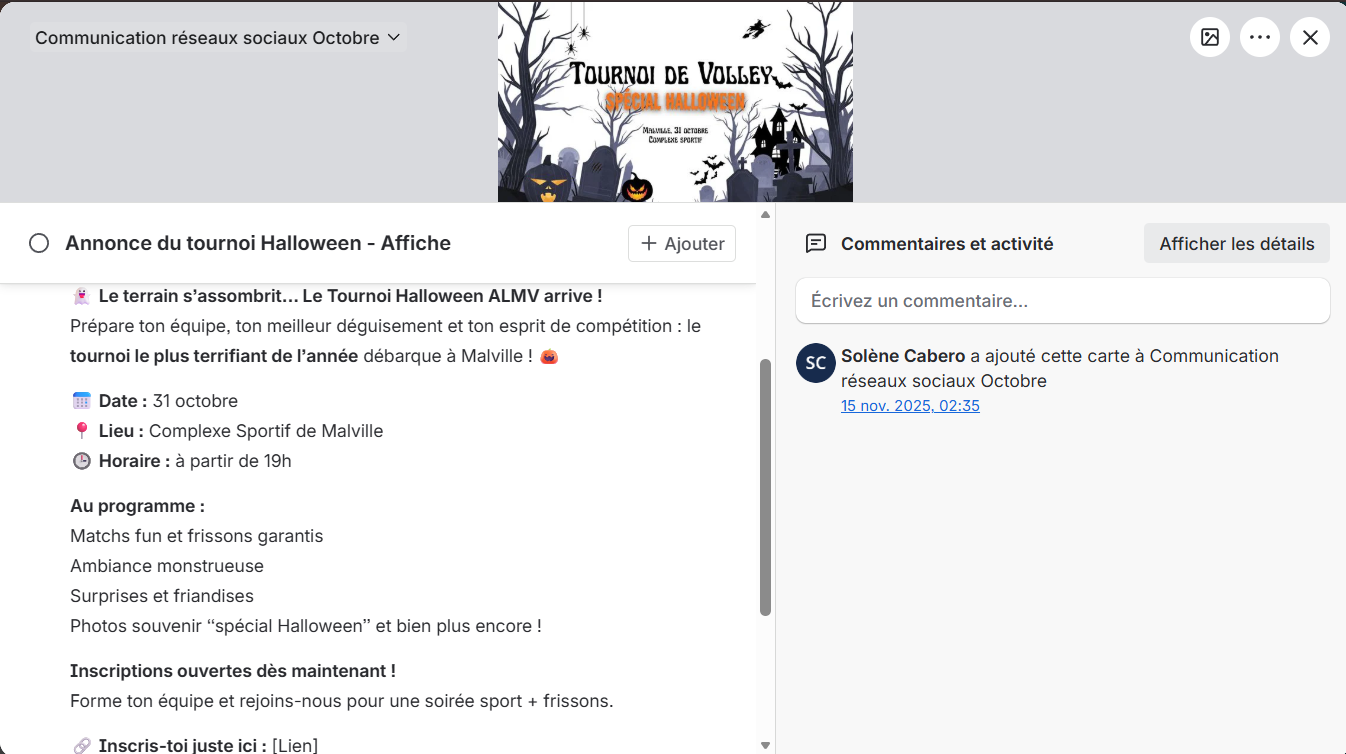Click the Commentaires et activité speech icon
The width and height of the screenshot is (1346, 754).
(x=816, y=244)
